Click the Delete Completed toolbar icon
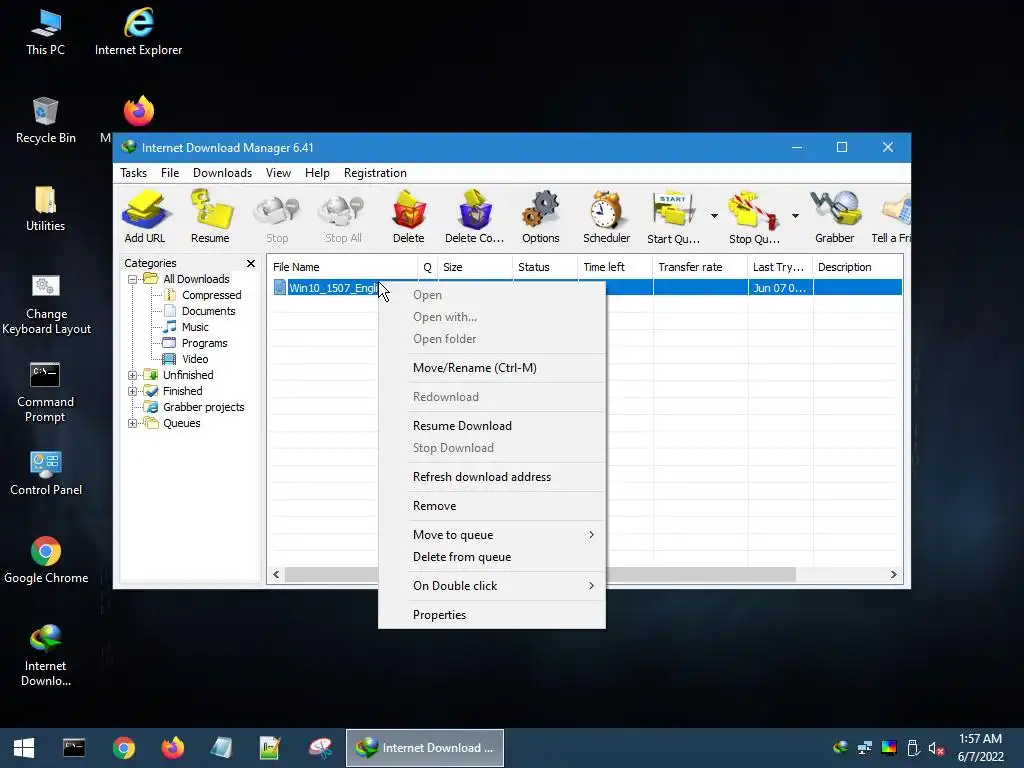 [x=474, y=216]
